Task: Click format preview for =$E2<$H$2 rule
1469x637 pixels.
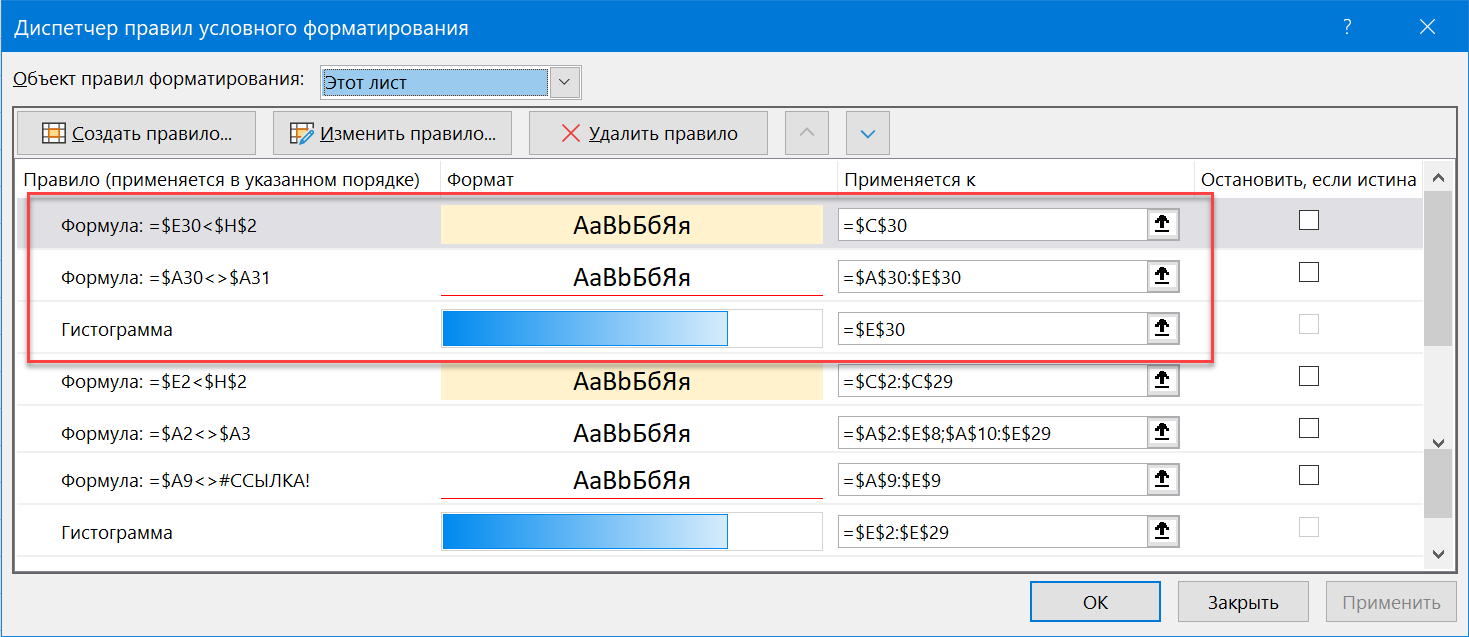Action: point(632,381)
